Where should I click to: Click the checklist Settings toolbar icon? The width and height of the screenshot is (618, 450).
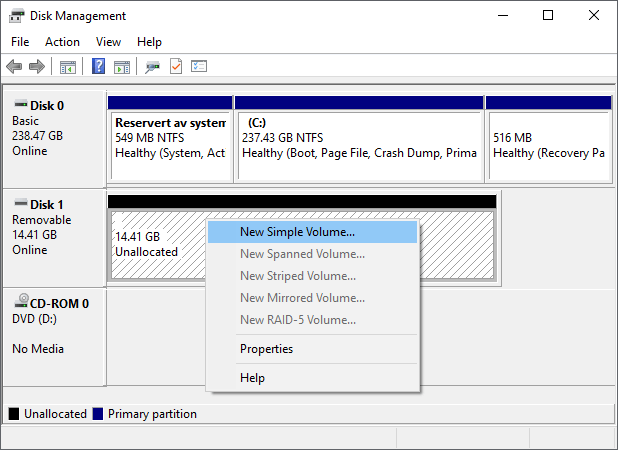[199, 66]
